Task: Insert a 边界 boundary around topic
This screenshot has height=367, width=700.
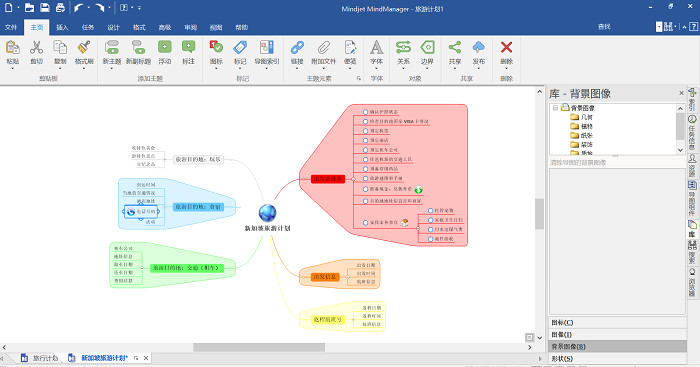Action: point(427,53)
